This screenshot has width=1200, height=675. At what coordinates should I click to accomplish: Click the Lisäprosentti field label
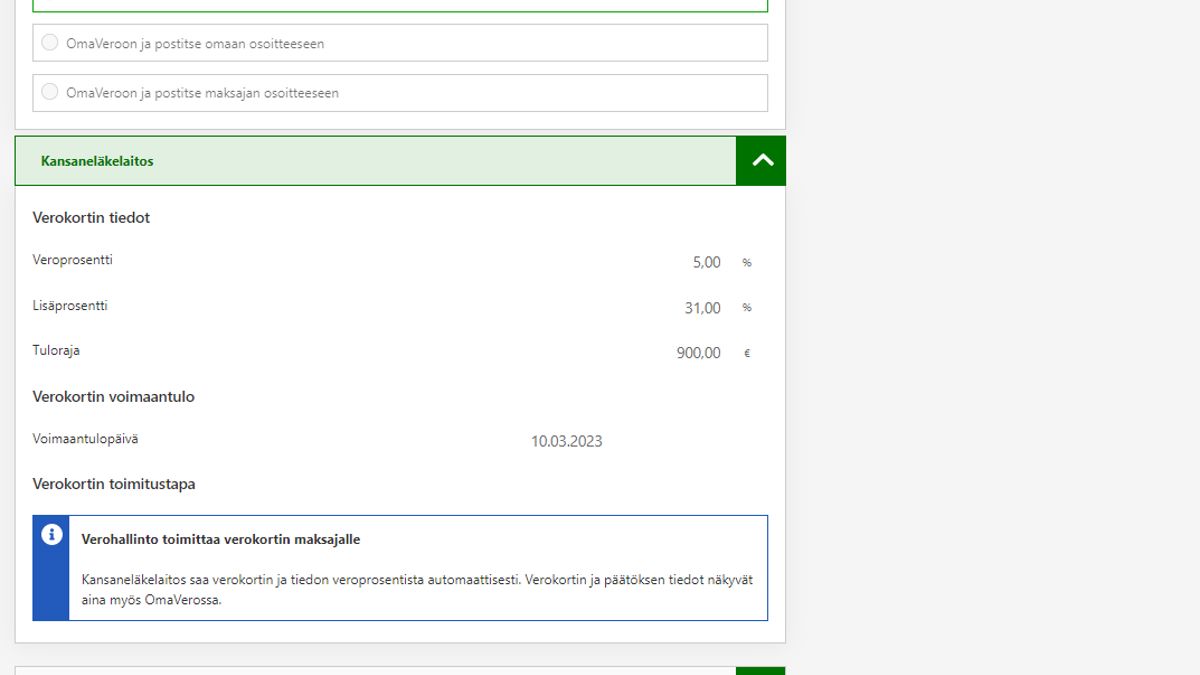[70, 306]
